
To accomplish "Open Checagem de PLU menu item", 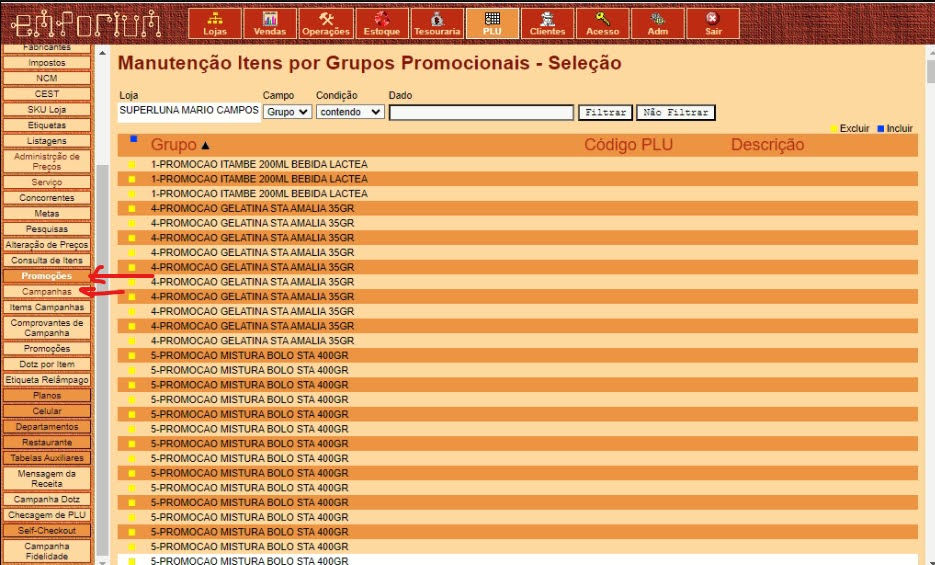I will 47,515.
